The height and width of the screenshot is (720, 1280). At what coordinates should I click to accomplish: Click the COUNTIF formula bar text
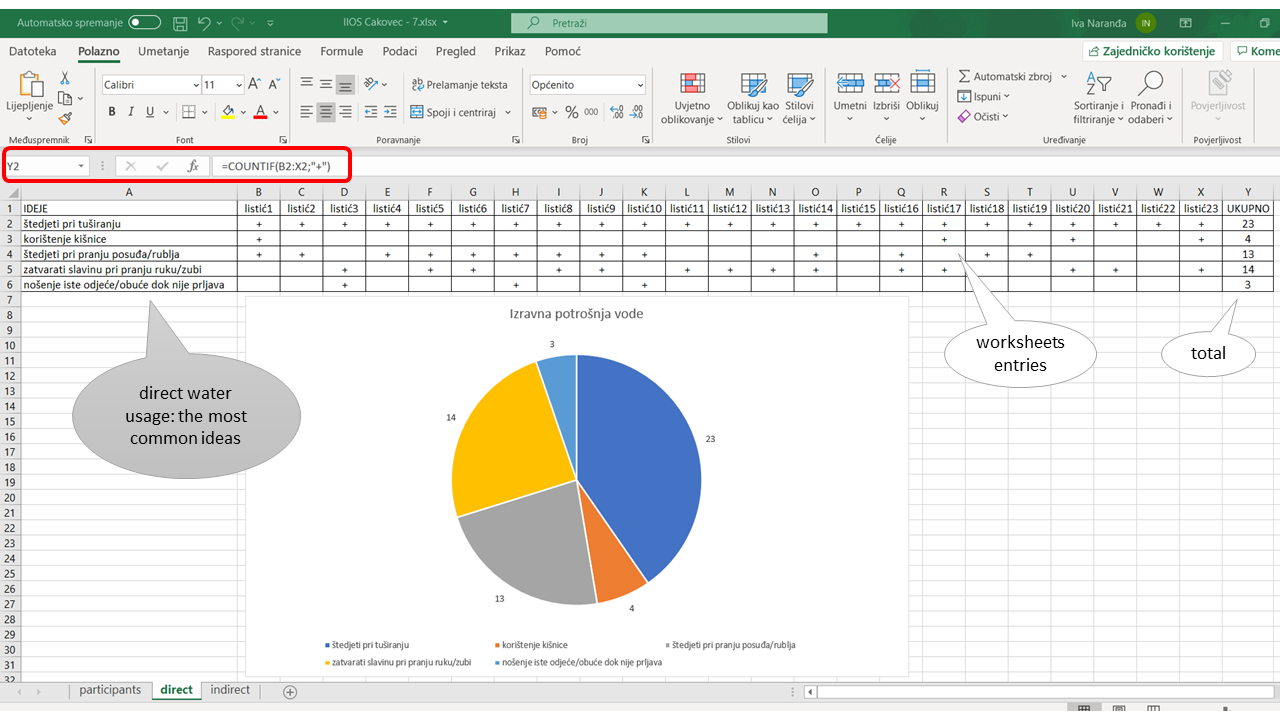[276, 166]
